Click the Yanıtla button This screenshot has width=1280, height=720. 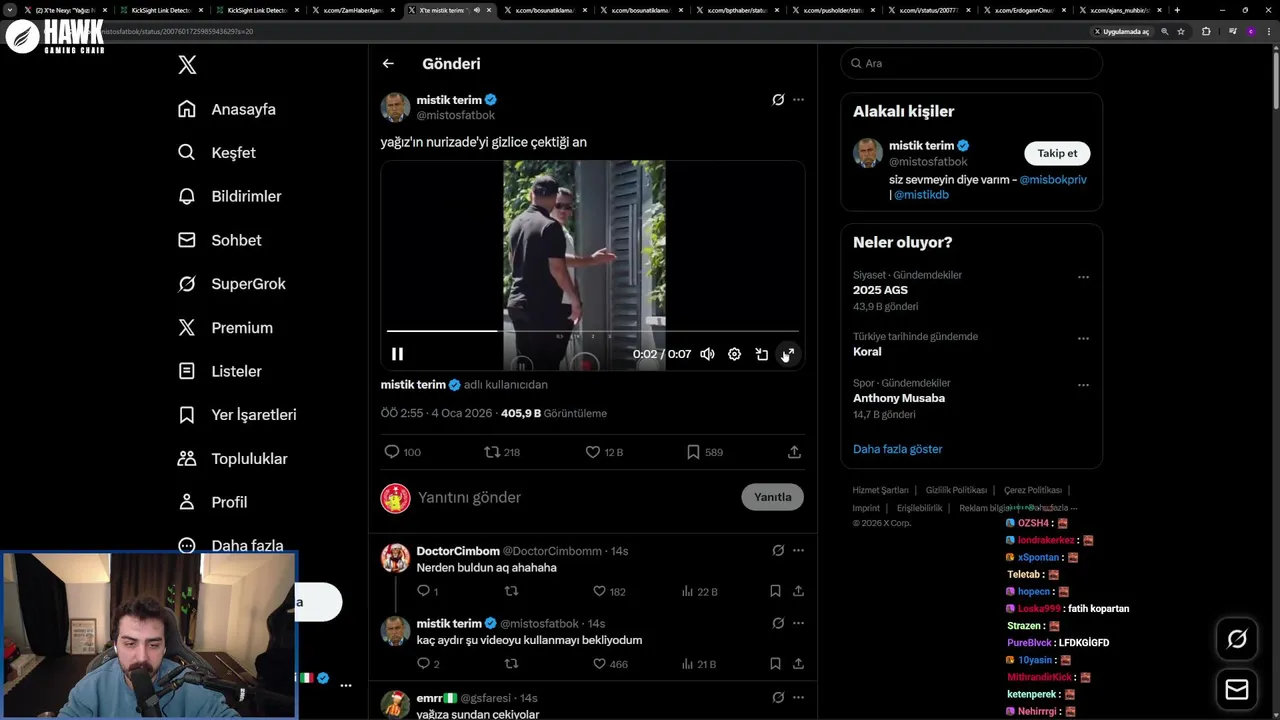point(772,497)
